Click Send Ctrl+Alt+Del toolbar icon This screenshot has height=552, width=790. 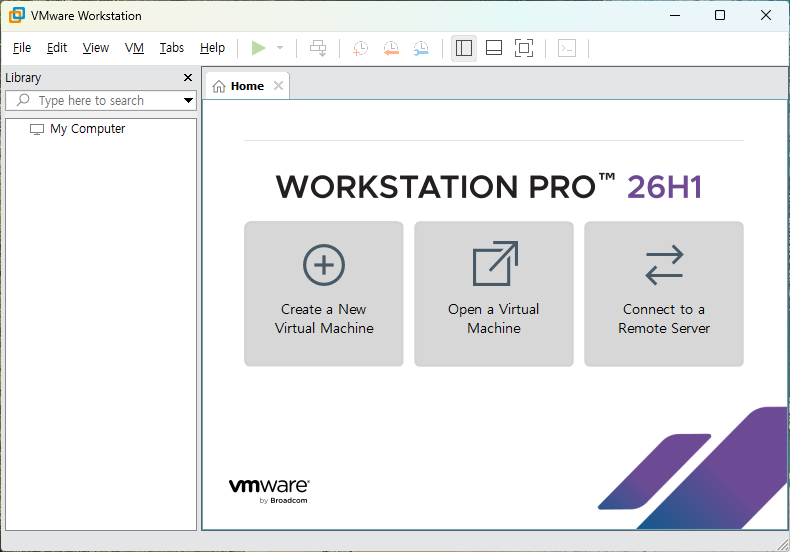click(x=318, y=48)
